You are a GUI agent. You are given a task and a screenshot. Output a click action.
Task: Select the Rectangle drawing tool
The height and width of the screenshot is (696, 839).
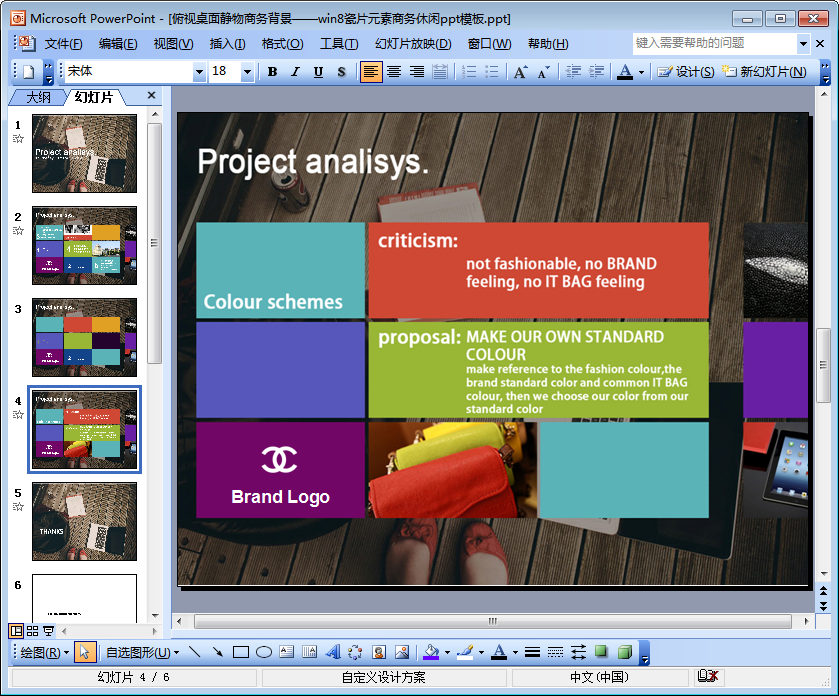(241, 652)
